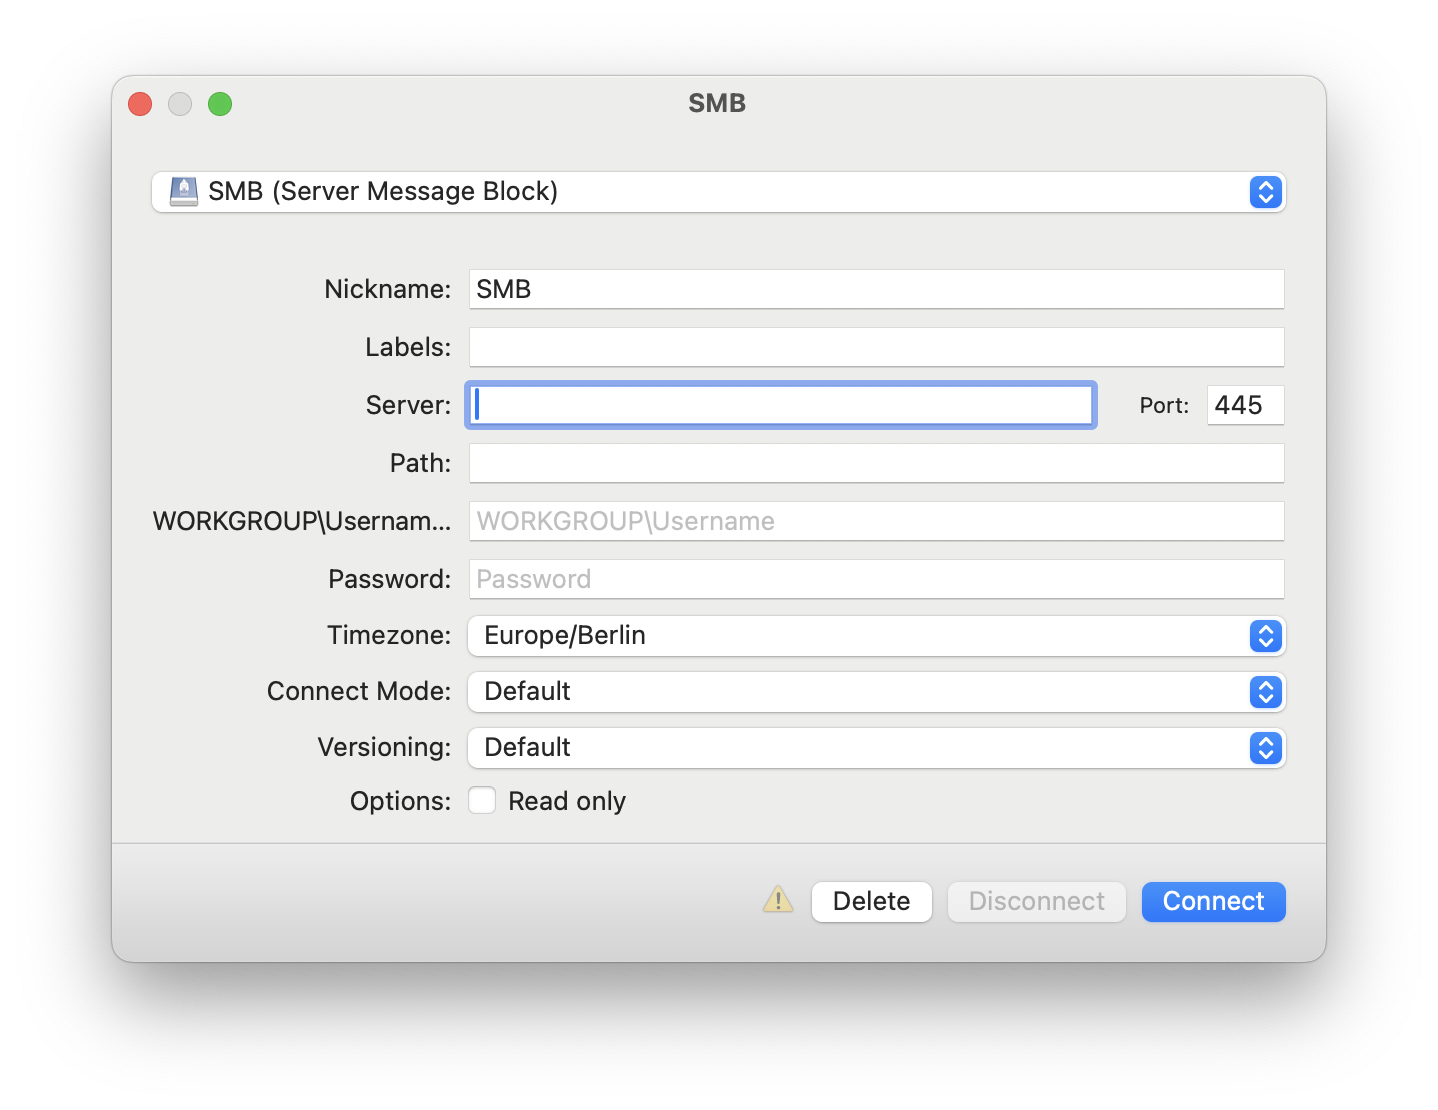
Task: Click the 'Timezone:' label
Action: click(389, 635)
